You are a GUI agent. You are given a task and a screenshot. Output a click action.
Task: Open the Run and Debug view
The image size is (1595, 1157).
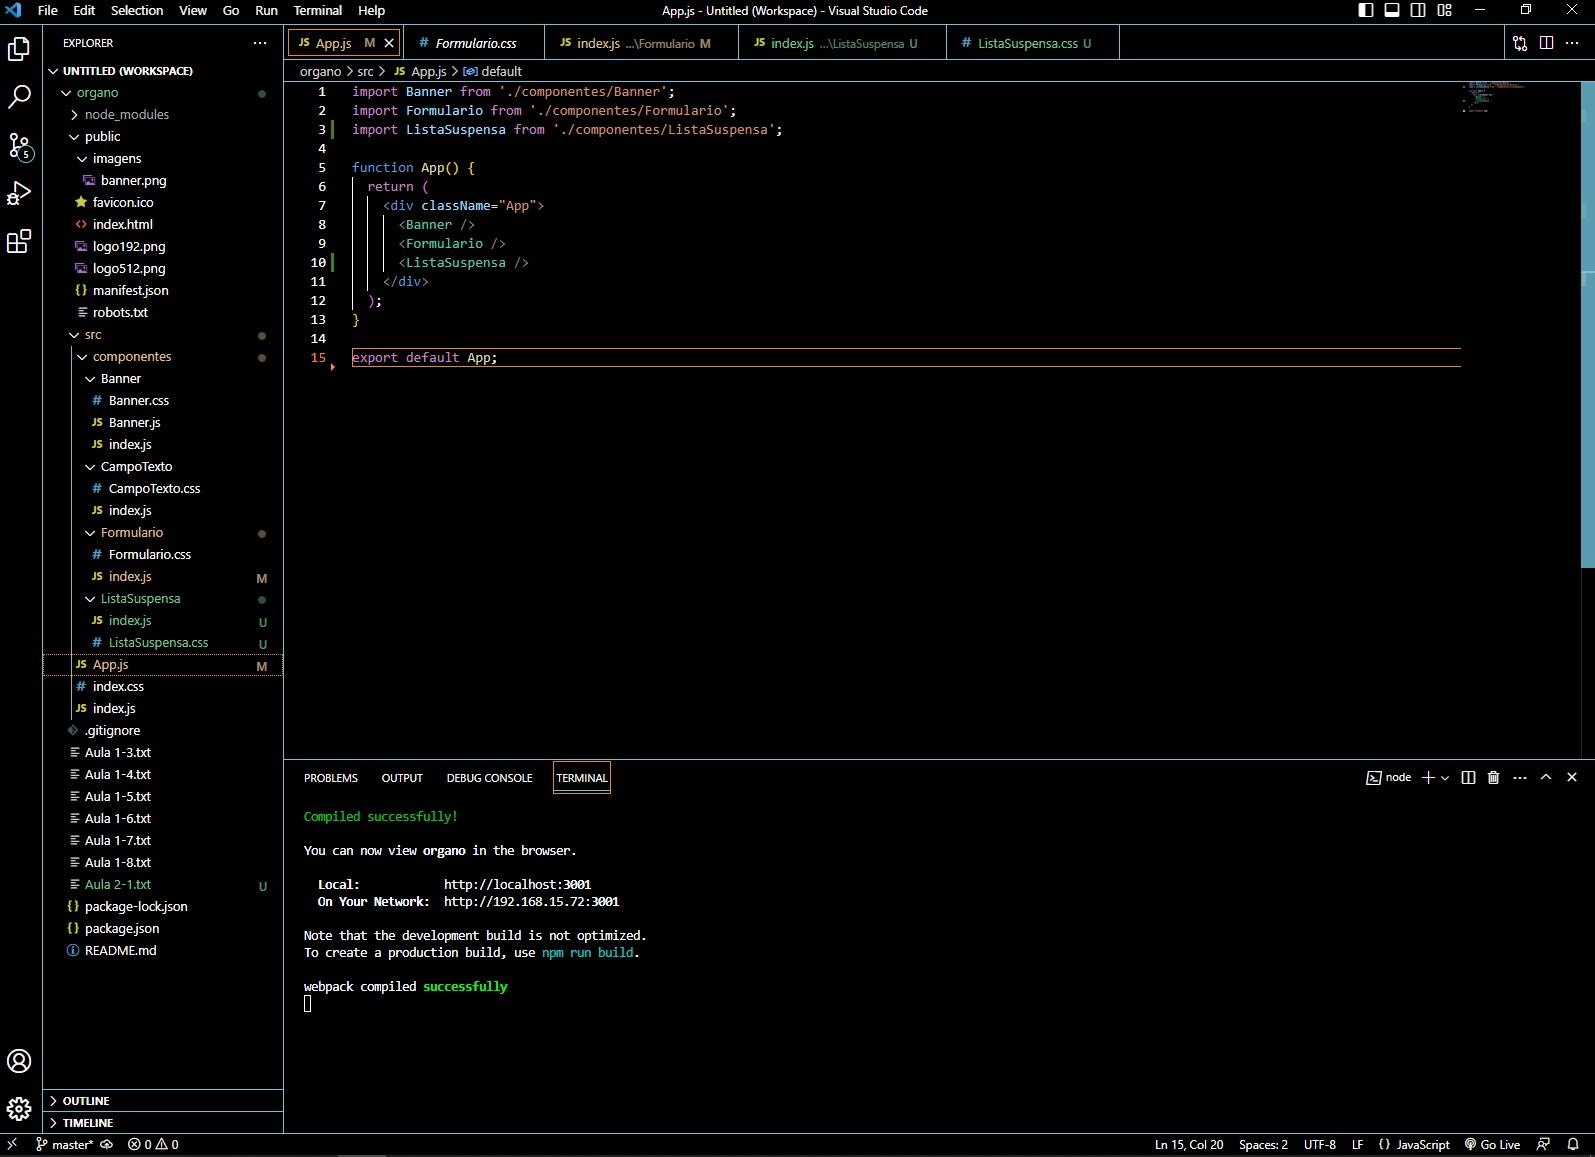[x=19, y=193]
